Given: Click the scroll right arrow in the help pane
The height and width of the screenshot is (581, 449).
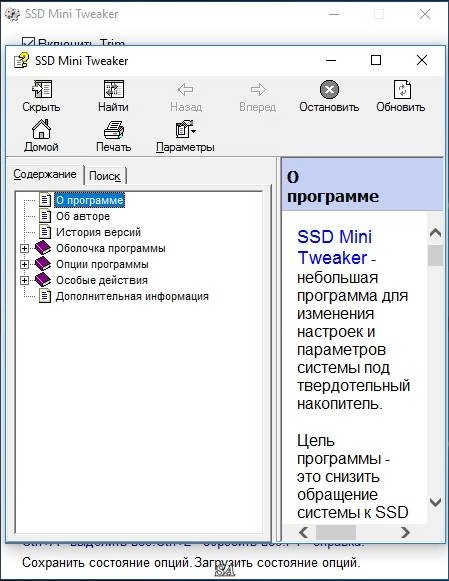Looking at the screenshot, I should (405, 532).
